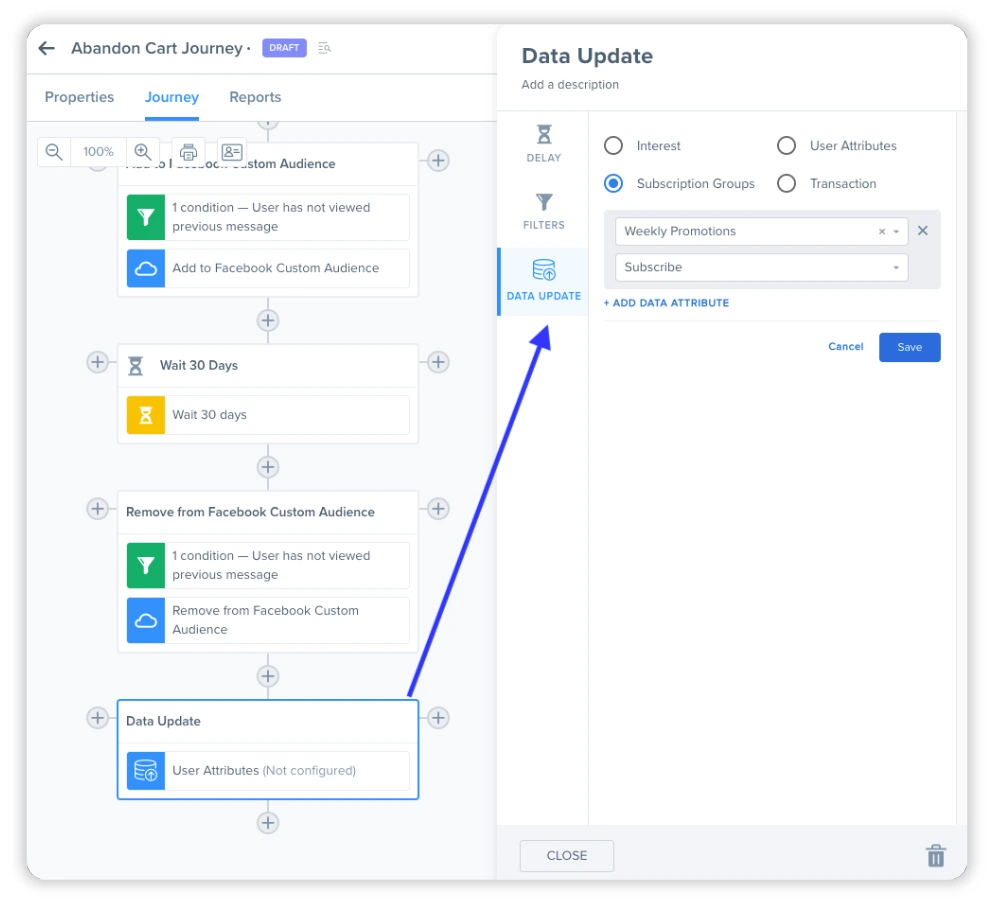This screenshot has height=904, width=994.
Task: Click cloud icon beside Add to Facebook Custom Audience
Action: 146,268
